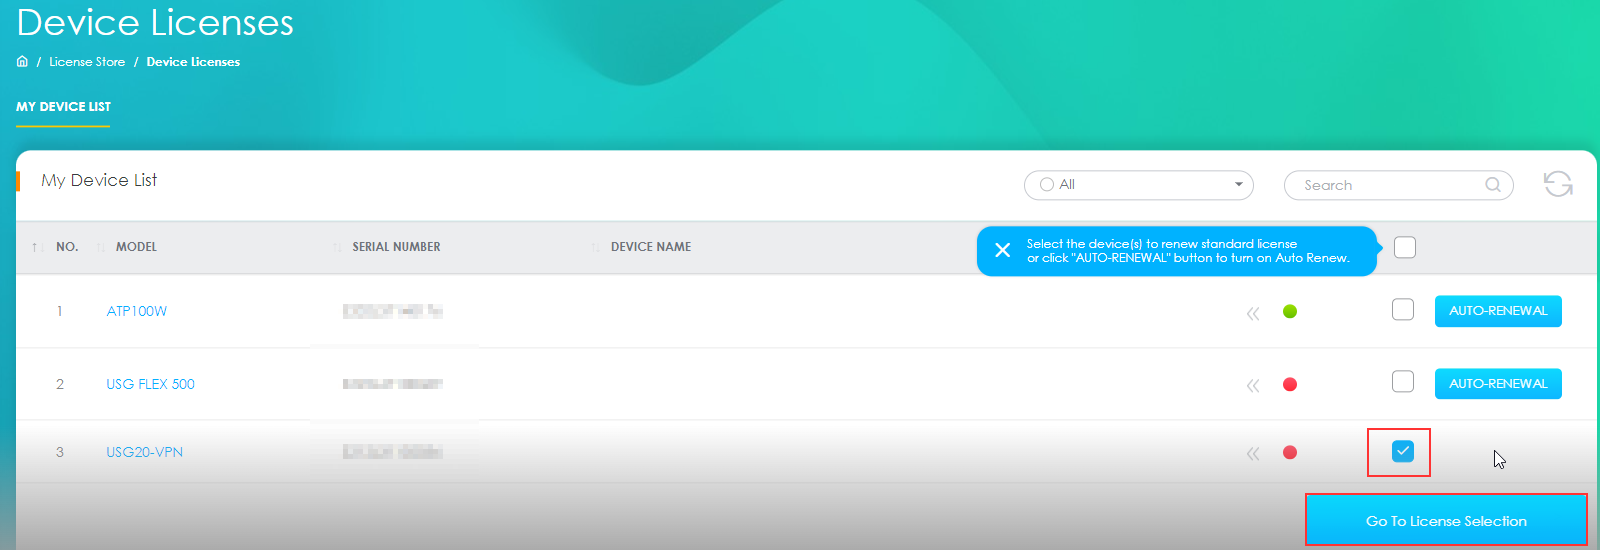This screenshot has width=1600, height=550.
Task: Check the USG FLEX 500 checkbox
Action: coord(1402,382)
